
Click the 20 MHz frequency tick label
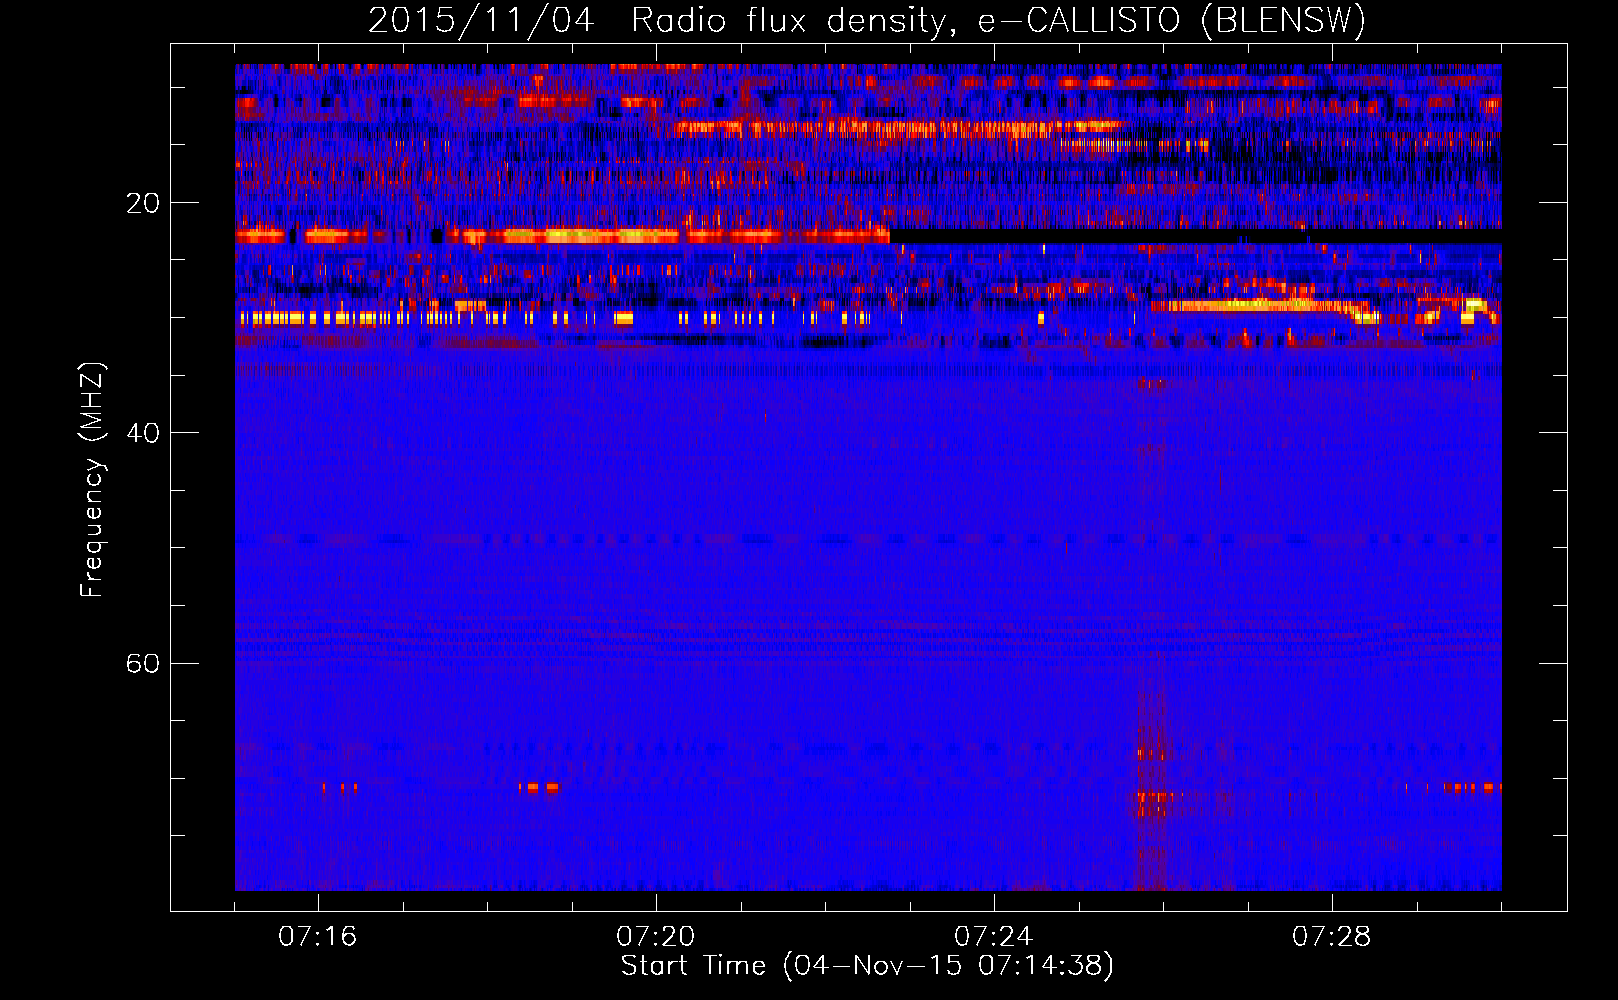tap(143, 203)
